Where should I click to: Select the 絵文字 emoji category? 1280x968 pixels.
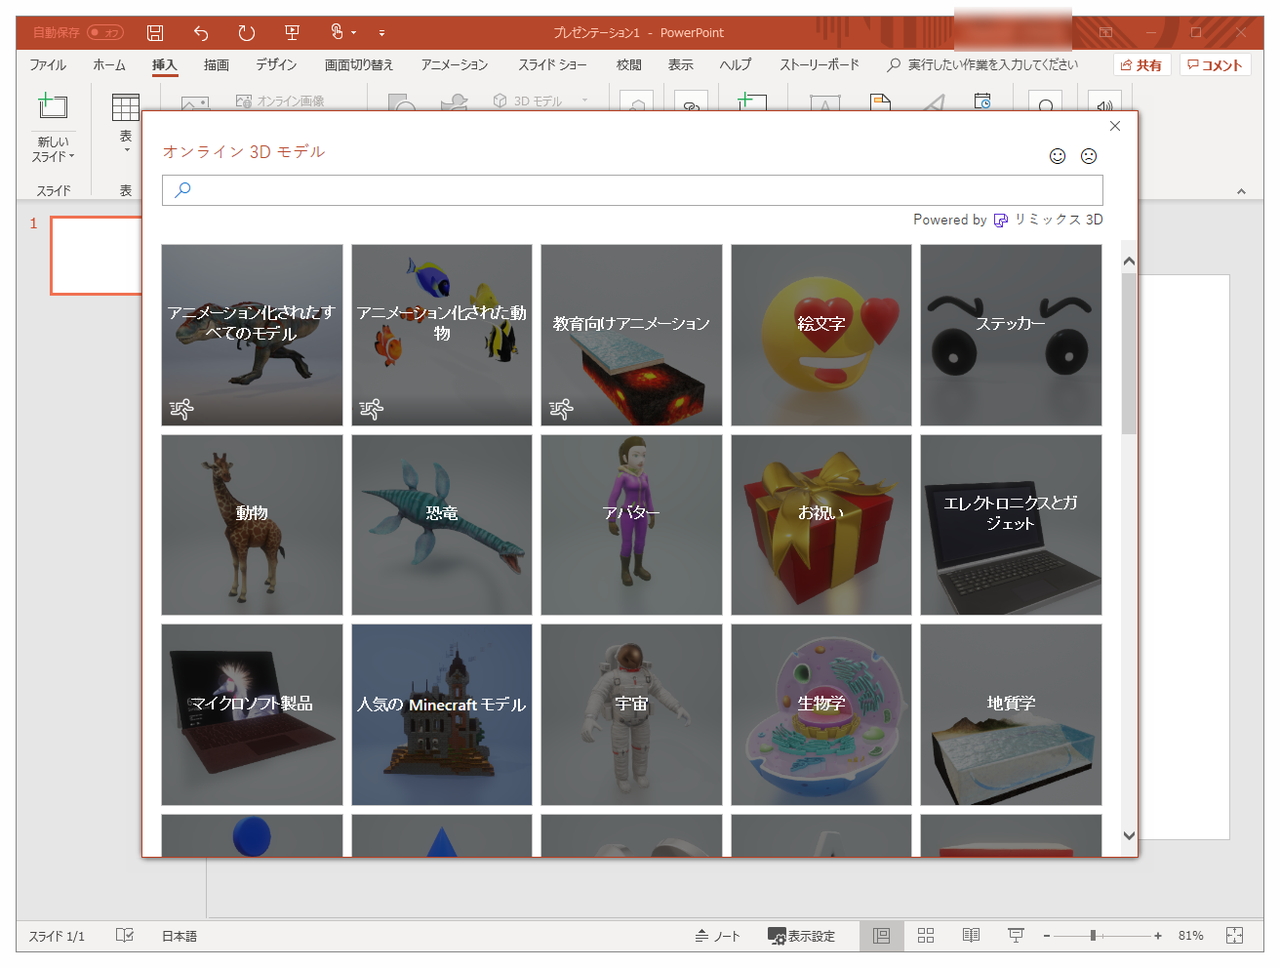click(821, 335)
